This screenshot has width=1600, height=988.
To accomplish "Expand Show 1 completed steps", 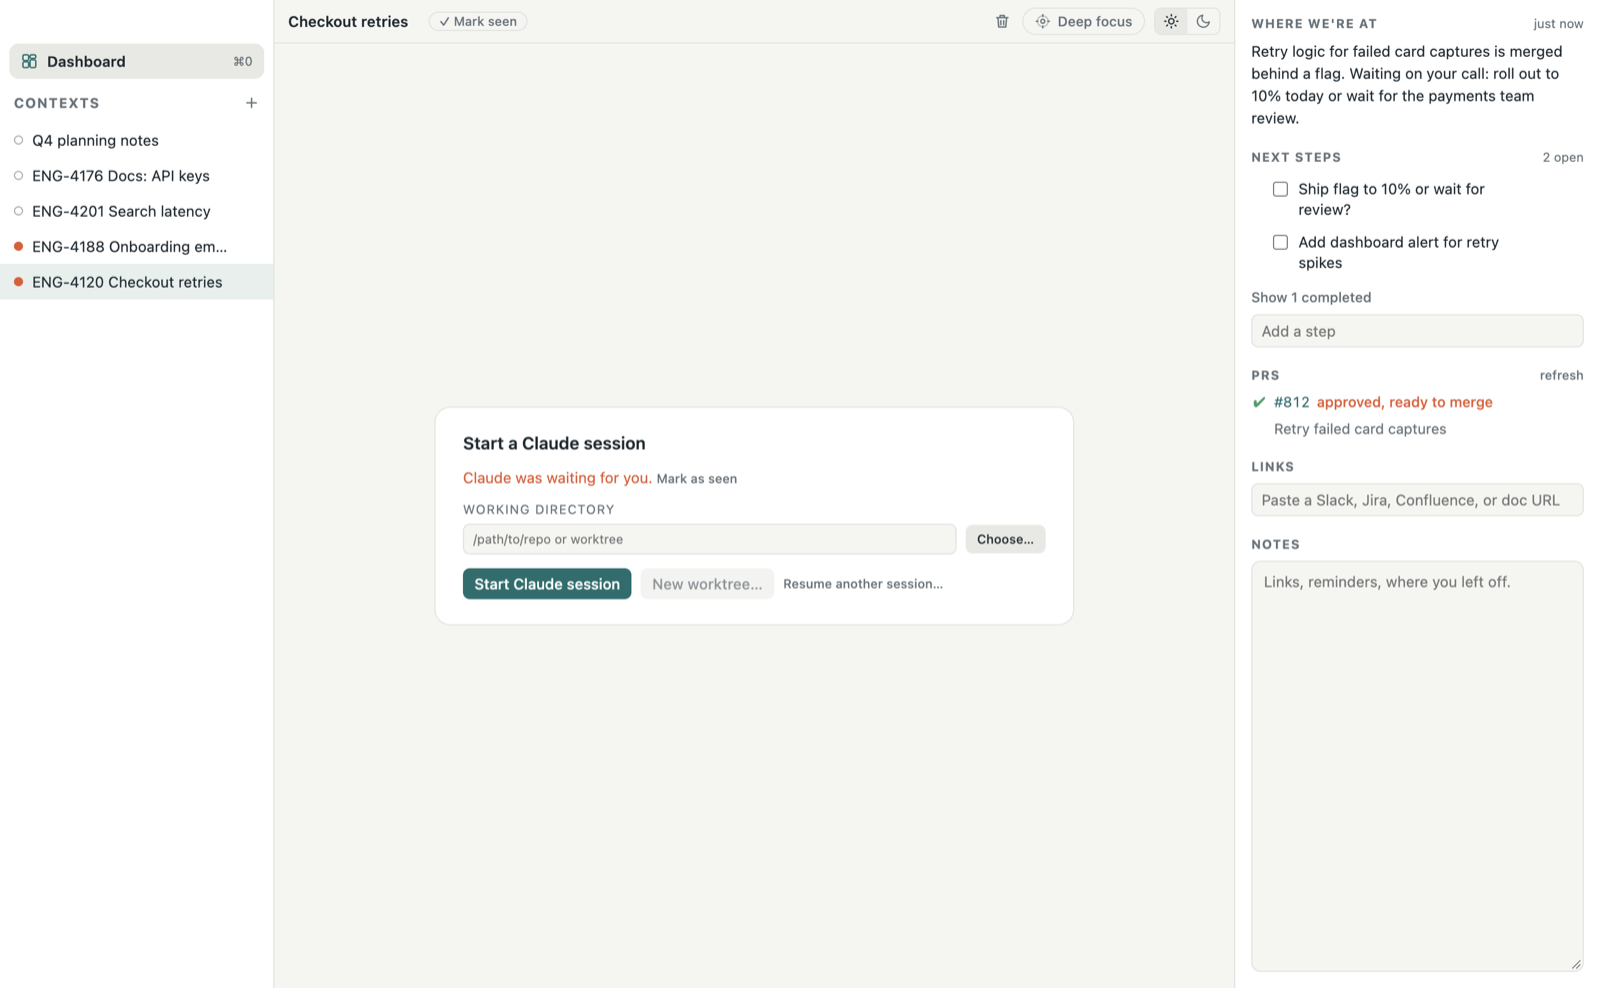I will (1311, 297).
